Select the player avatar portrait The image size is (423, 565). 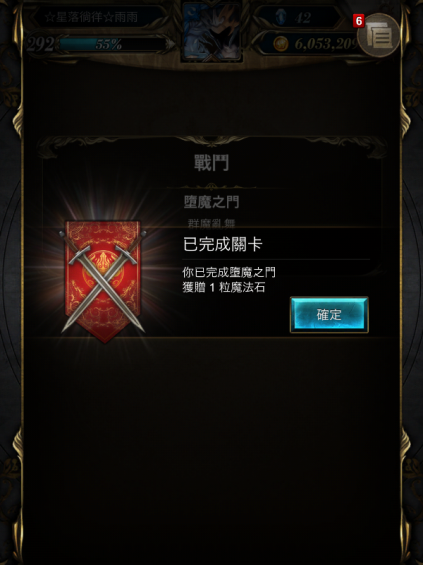click(x=212, y=31)
